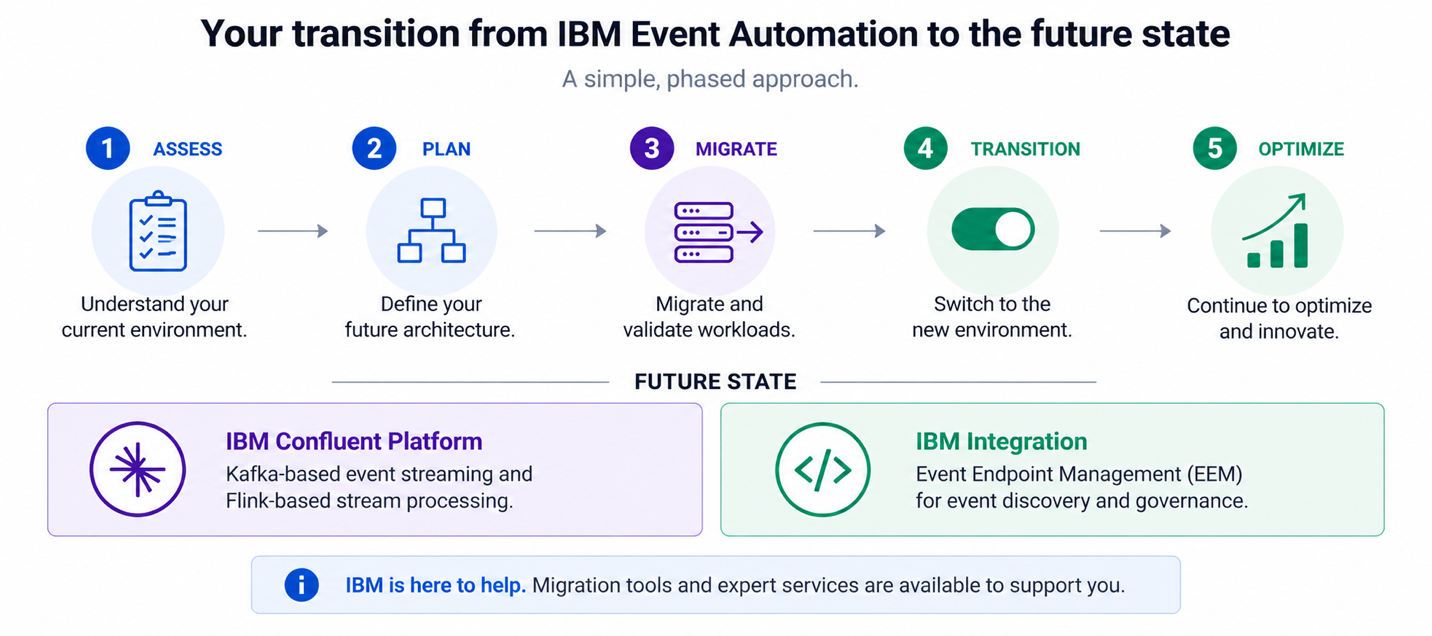Click the "Define your future architecture." text
1432x636 pixels.
point(430,317)
